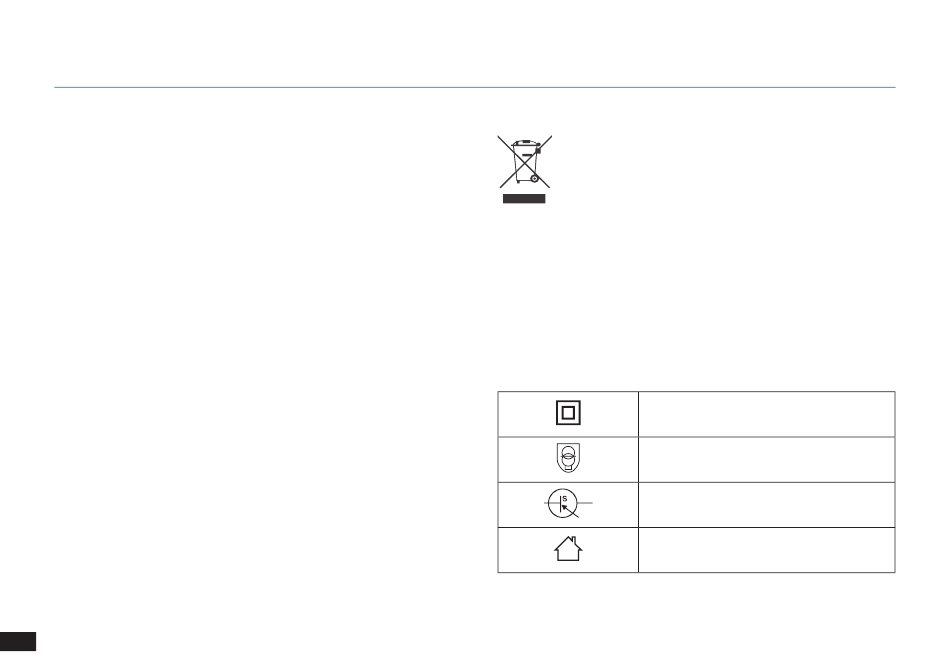Screen dimensions: 950x670
Task: Select the blank cell next to the house icon
Action: click(766, 549)
